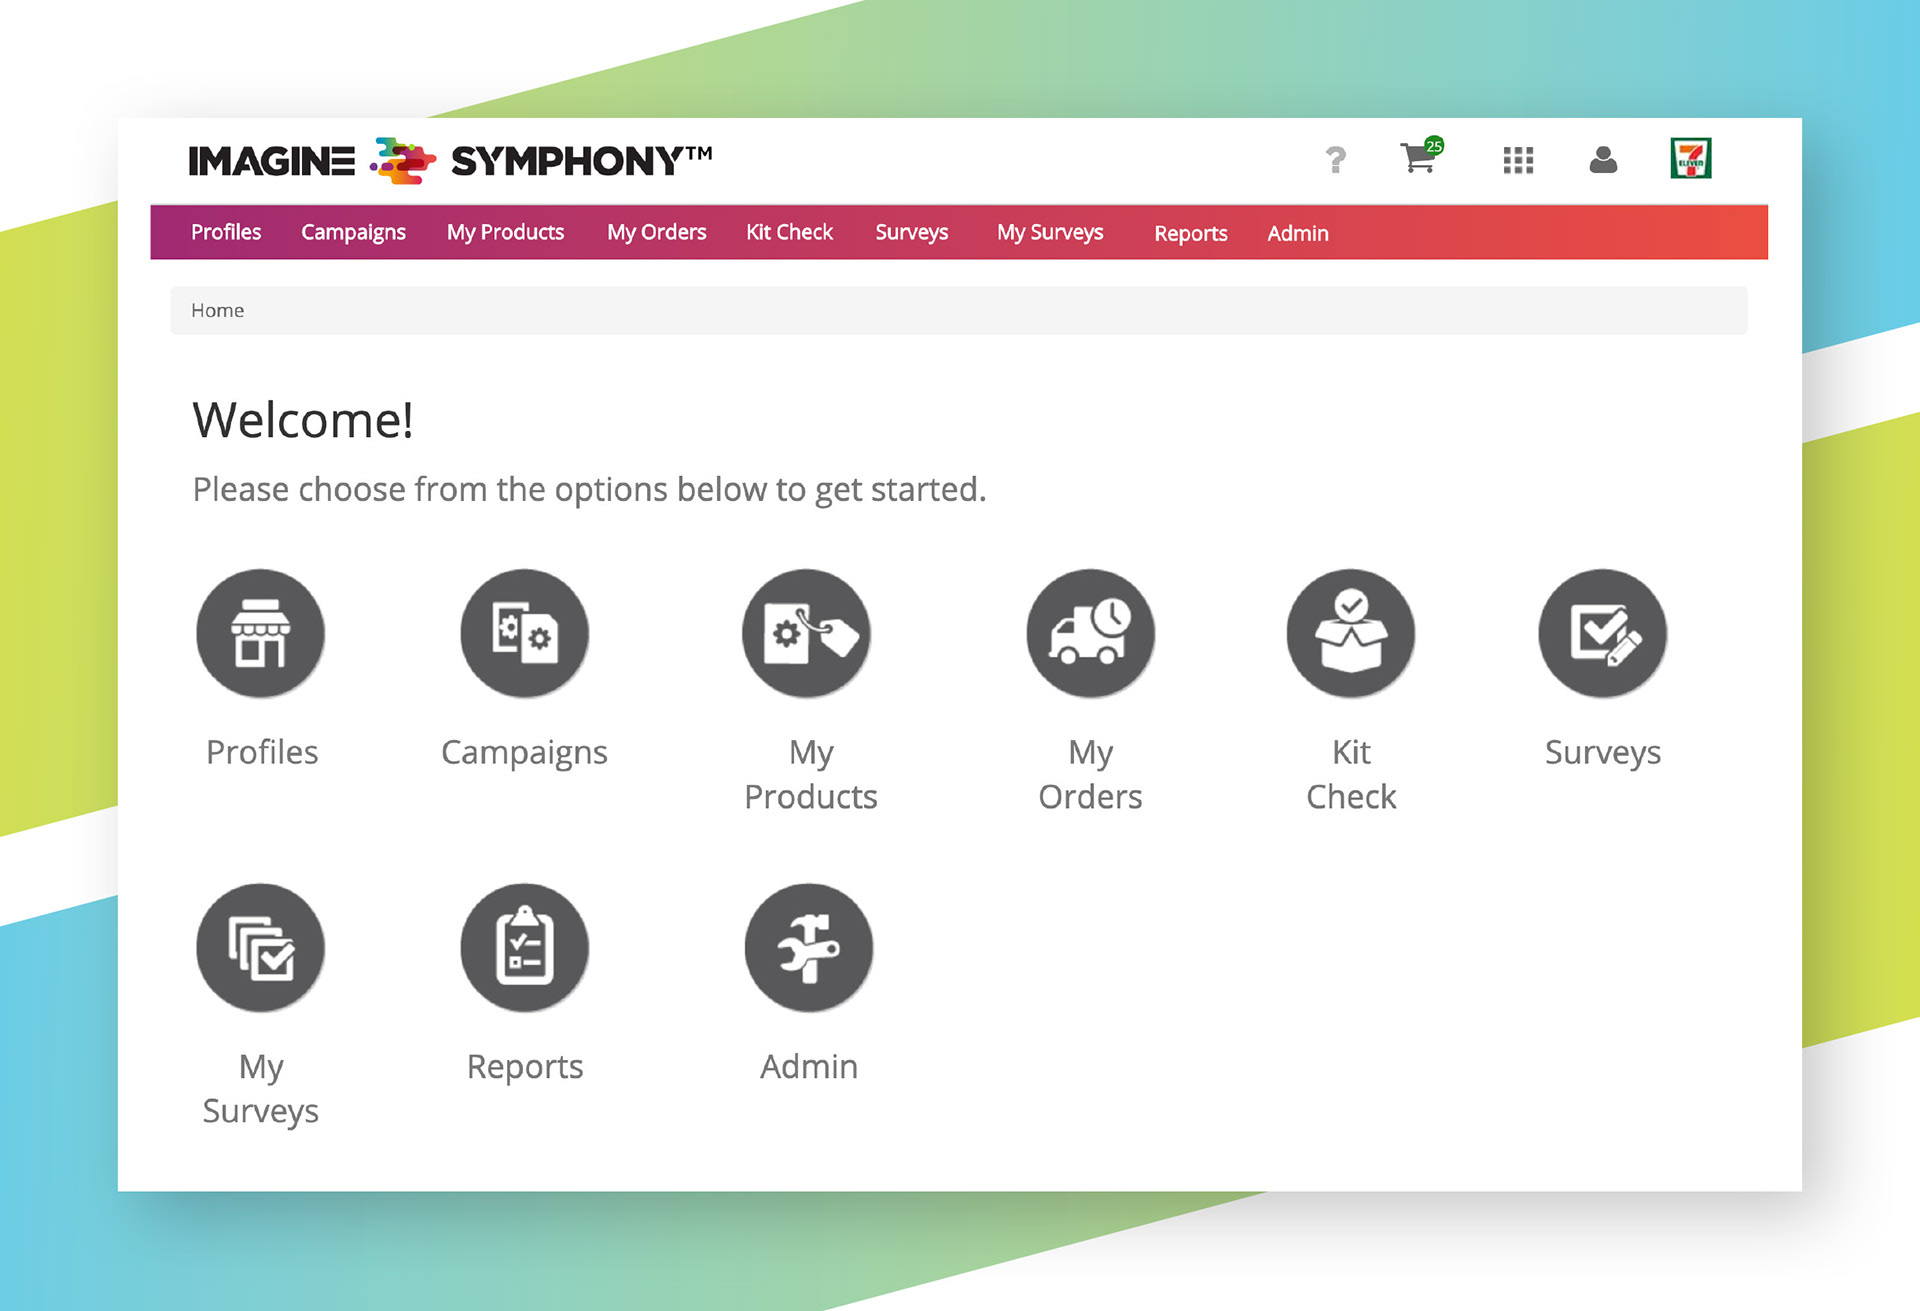
Task: Open the Reports clipboard icon
Action: click(x=525, y=947)
